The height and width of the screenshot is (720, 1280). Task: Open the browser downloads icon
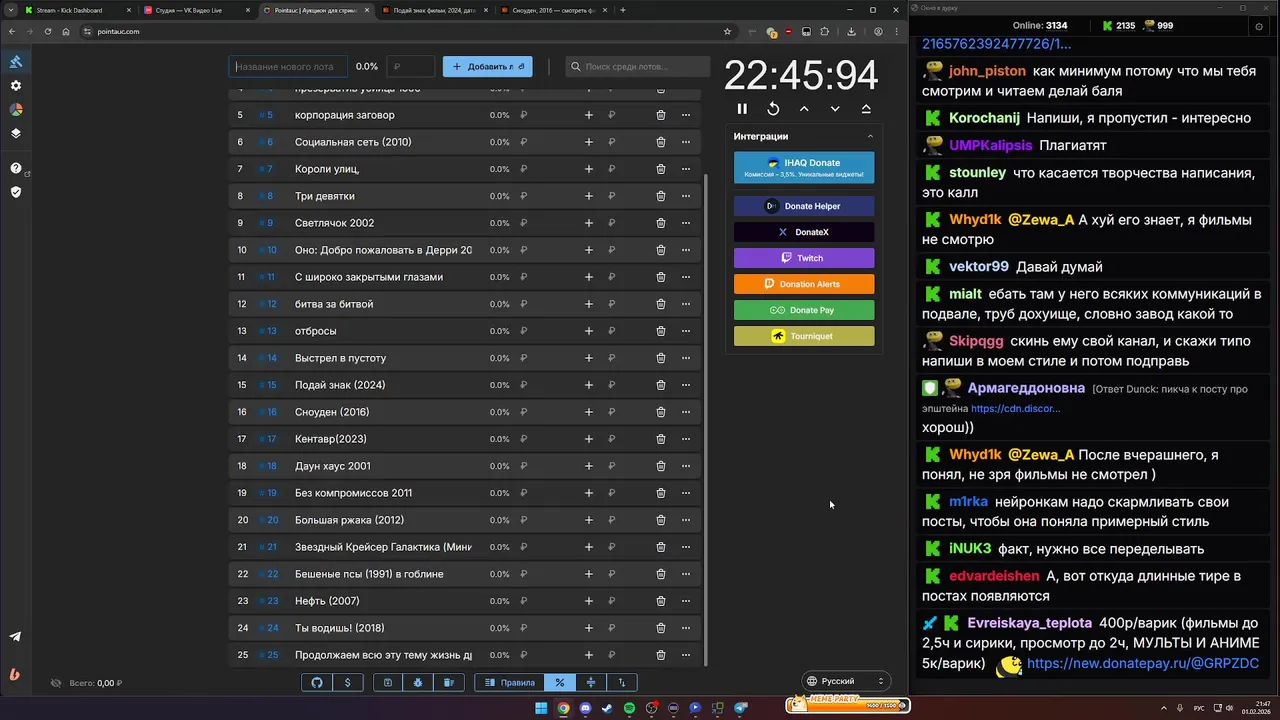[x=851, y=31]
